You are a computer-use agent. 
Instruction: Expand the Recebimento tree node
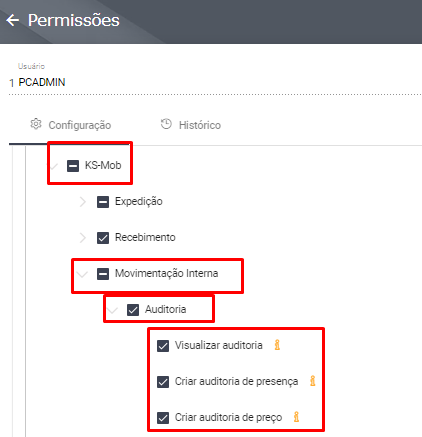(83, 238)
